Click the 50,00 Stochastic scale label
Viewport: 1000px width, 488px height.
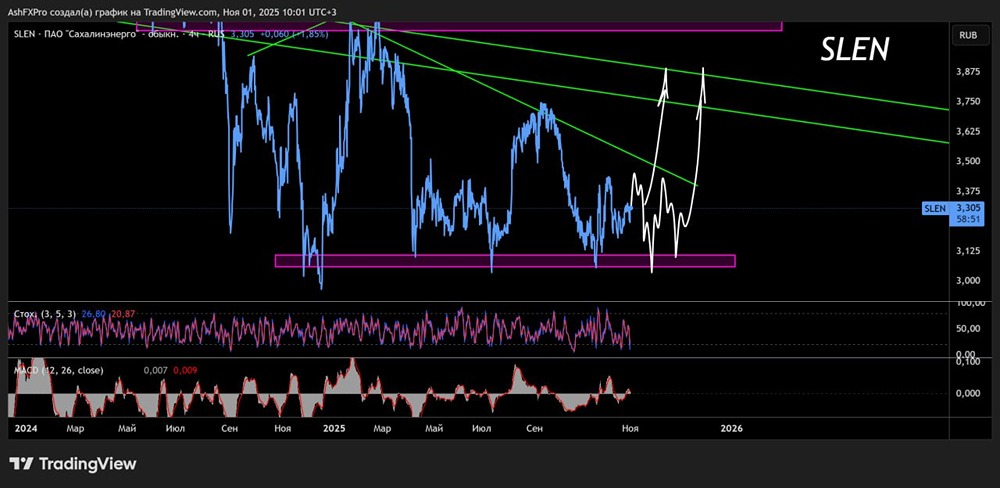coord(968,329)
